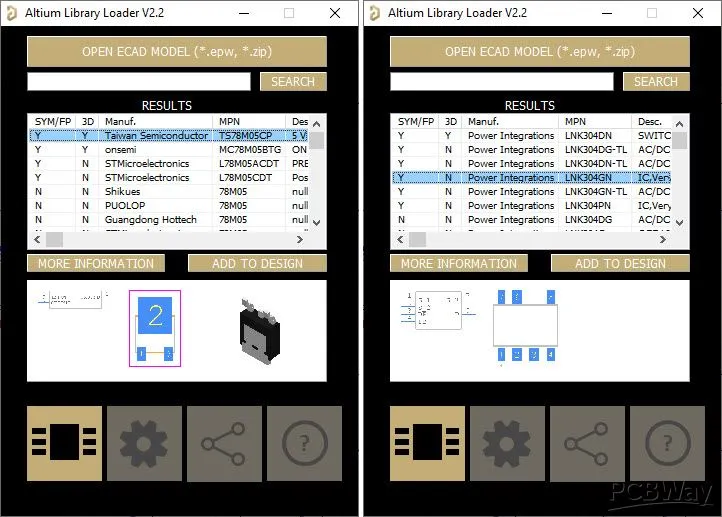This screenshot has width=722, height=517.
Task: Focus the search text field in right window
Action: [501, 81]
